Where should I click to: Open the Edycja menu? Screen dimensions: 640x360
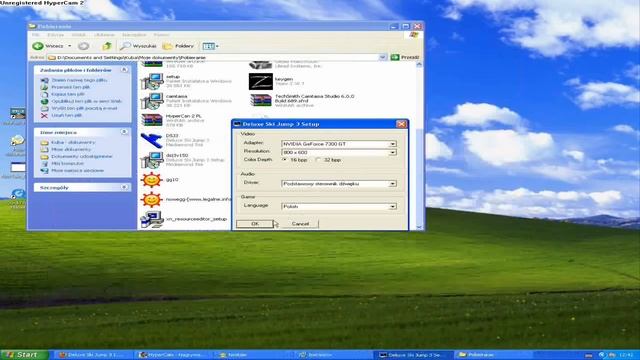coord(56,35)
